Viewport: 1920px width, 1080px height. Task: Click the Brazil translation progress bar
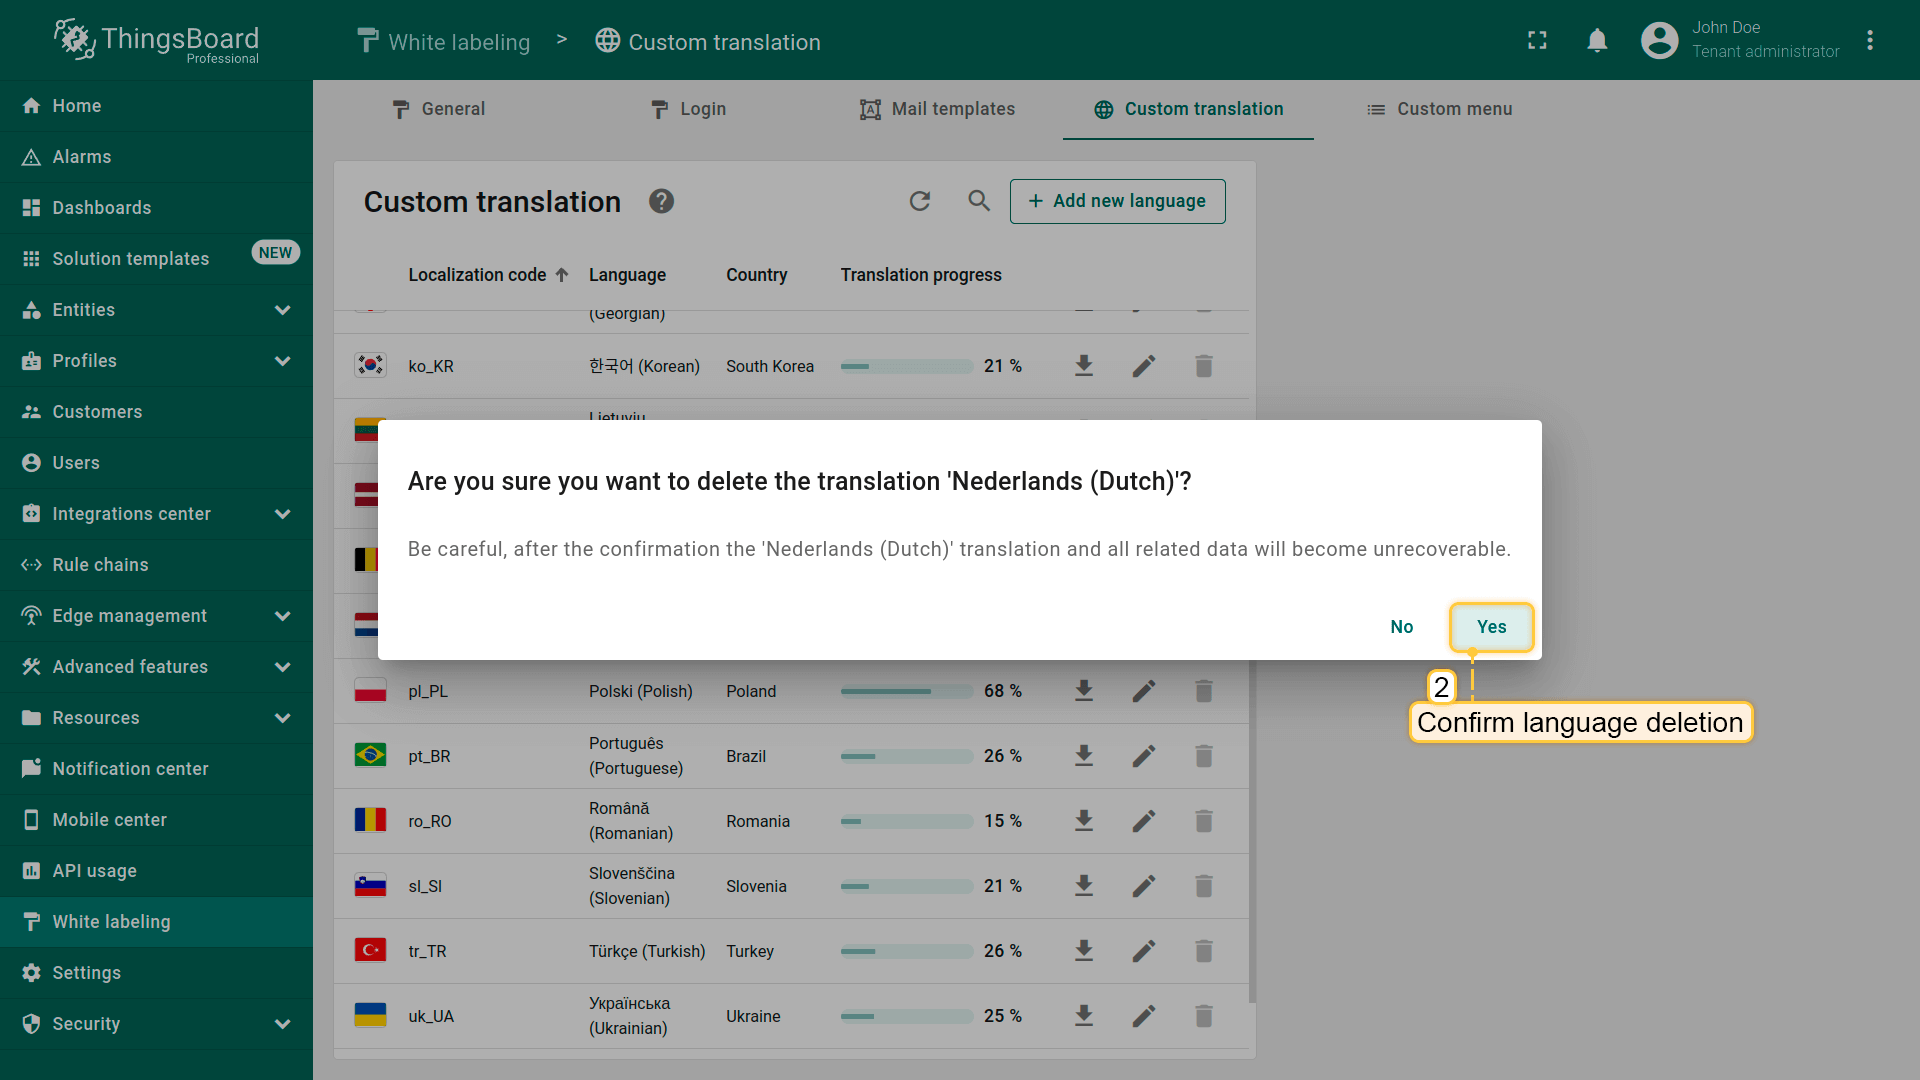906,756
